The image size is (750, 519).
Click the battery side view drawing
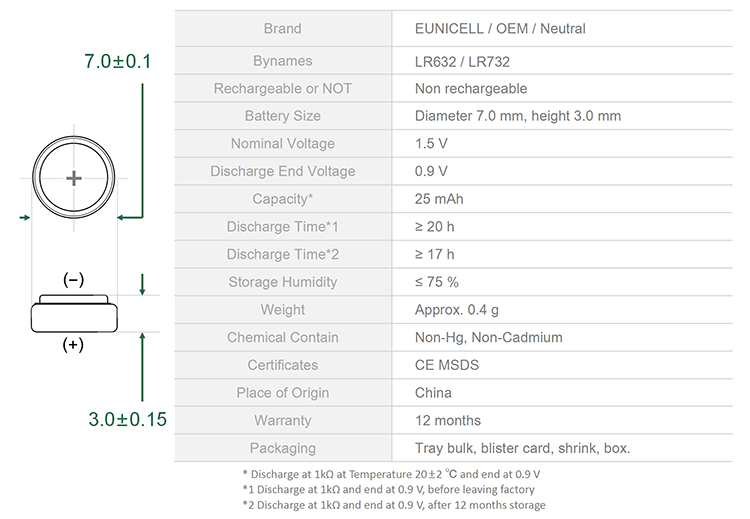74,313
